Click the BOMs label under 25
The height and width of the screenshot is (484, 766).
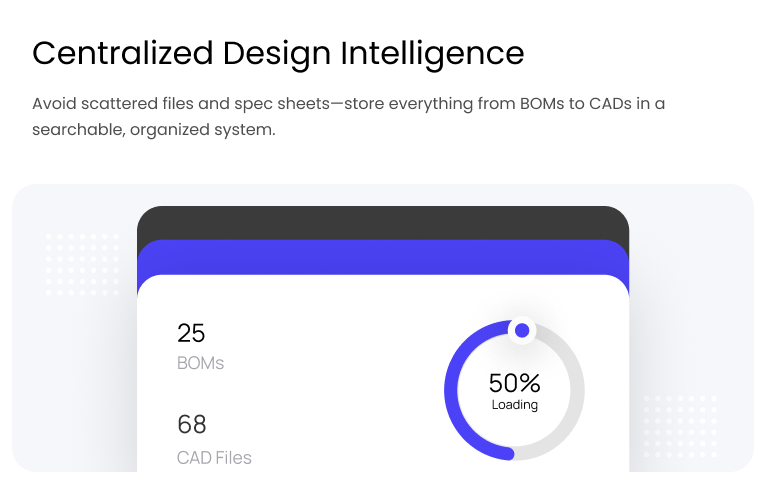pos(200,363)
